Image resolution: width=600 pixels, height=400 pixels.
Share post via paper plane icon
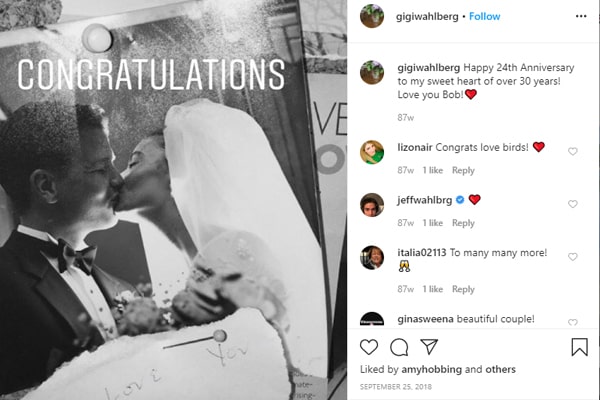click(x=429, y=346)
